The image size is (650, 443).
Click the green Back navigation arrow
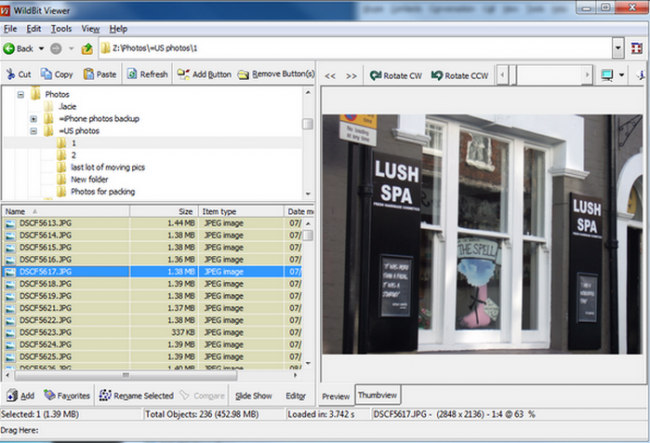(9, 48)
